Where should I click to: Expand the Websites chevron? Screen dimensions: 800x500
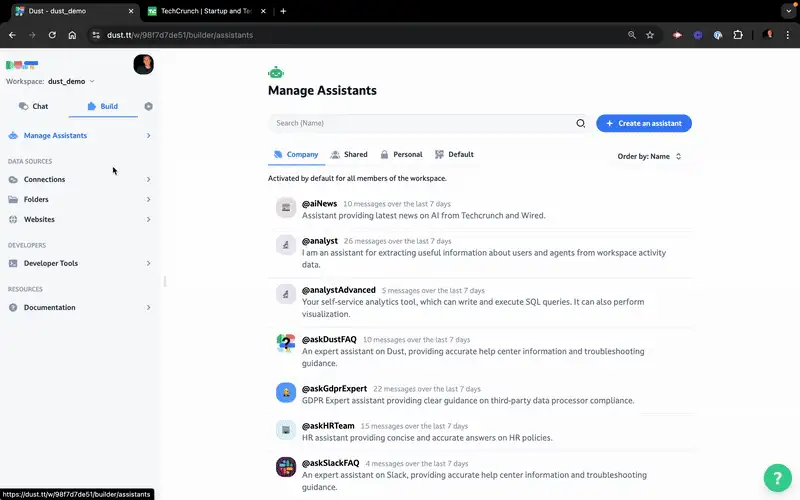[x=148, y=219]
